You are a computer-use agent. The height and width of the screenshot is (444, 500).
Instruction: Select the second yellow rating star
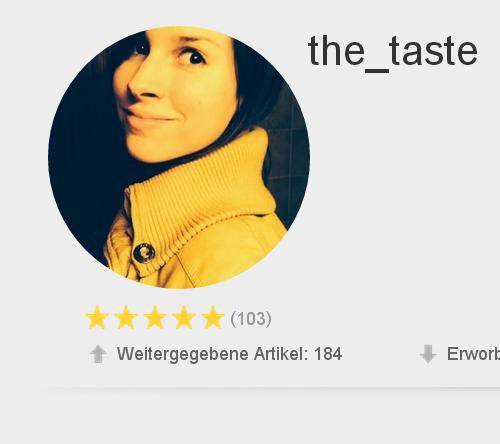tap(126, 318)
